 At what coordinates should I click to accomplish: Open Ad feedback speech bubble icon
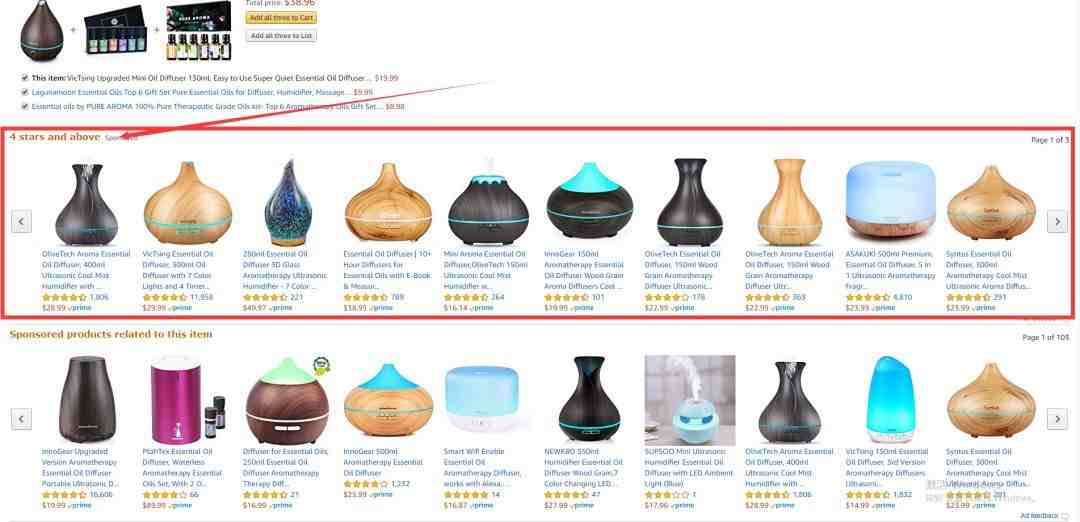click(1066, 516)
